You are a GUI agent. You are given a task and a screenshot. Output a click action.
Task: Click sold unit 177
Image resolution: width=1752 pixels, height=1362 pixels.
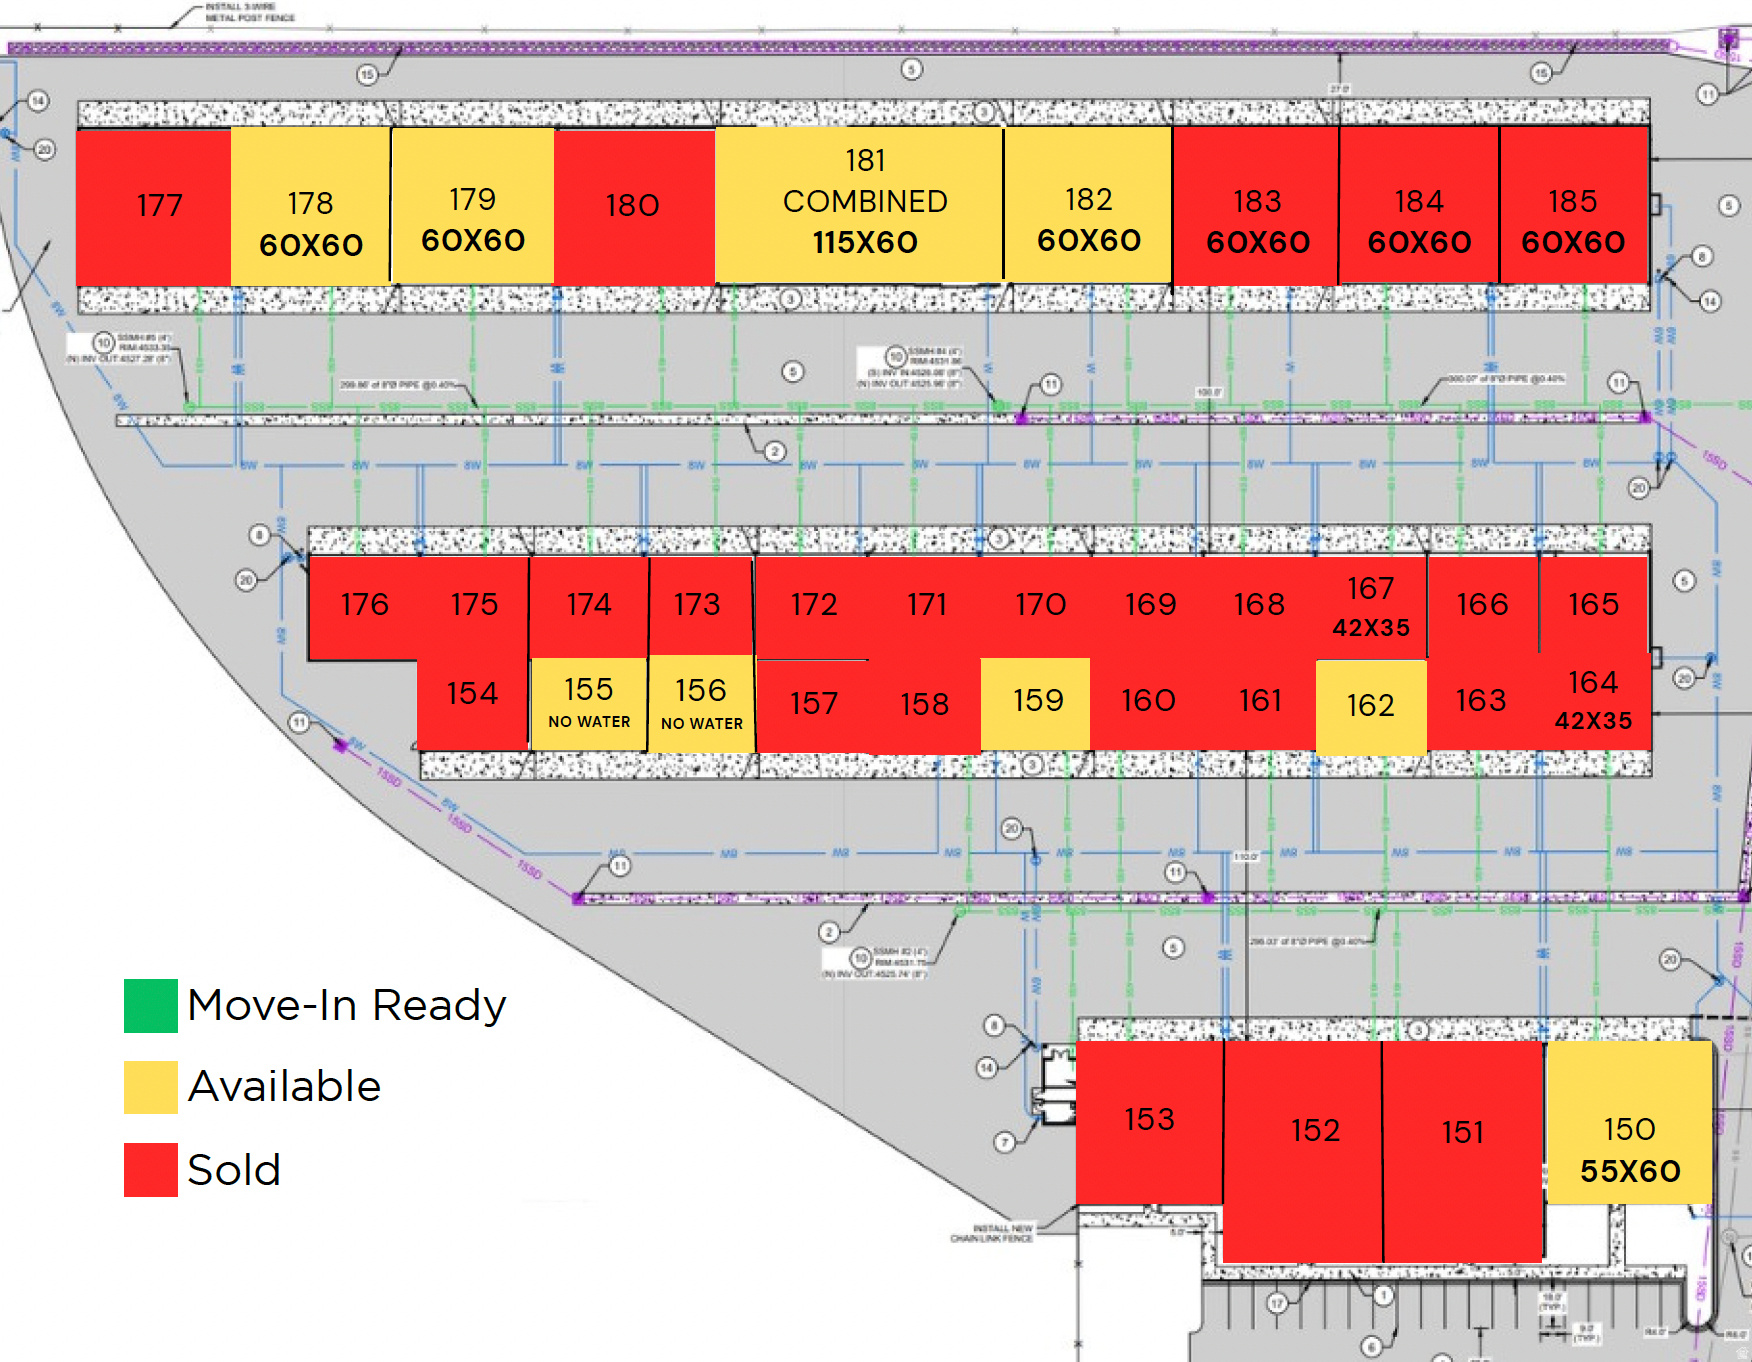click(x=154, y=208)
